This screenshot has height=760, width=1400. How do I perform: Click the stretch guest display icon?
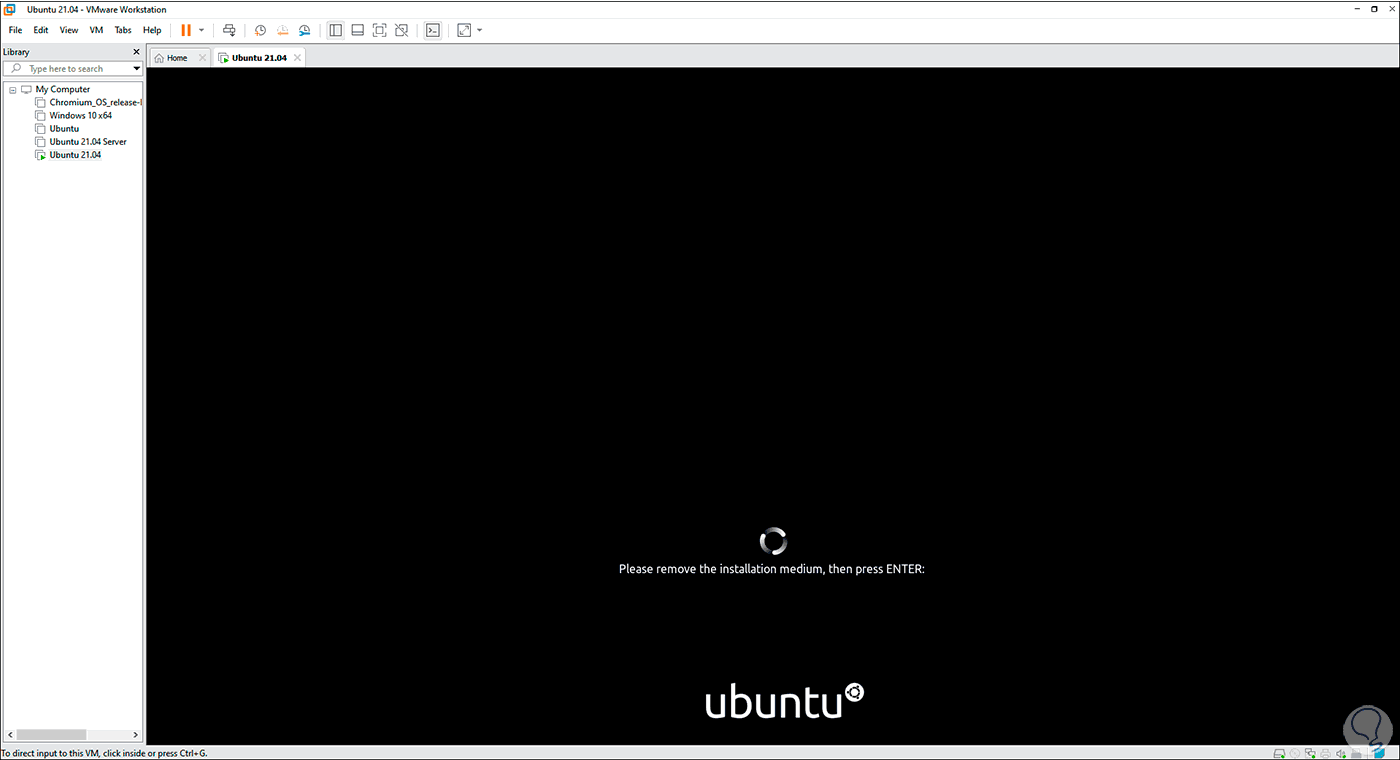click(464, 30)
